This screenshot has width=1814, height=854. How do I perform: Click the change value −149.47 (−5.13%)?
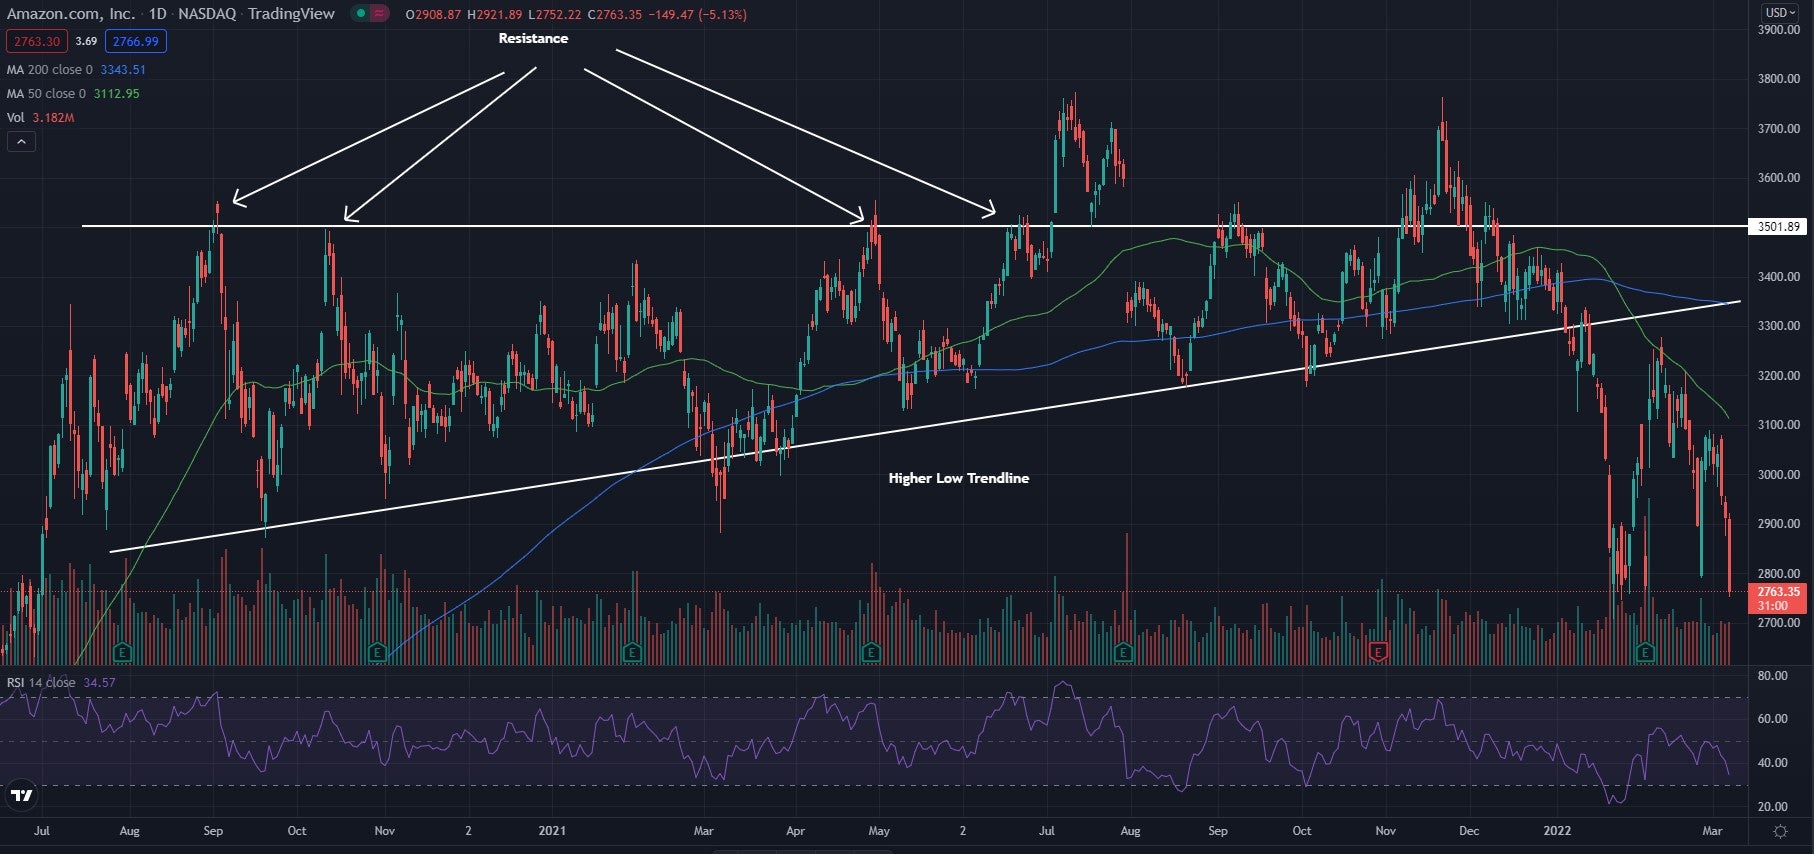tap(697, 15)
